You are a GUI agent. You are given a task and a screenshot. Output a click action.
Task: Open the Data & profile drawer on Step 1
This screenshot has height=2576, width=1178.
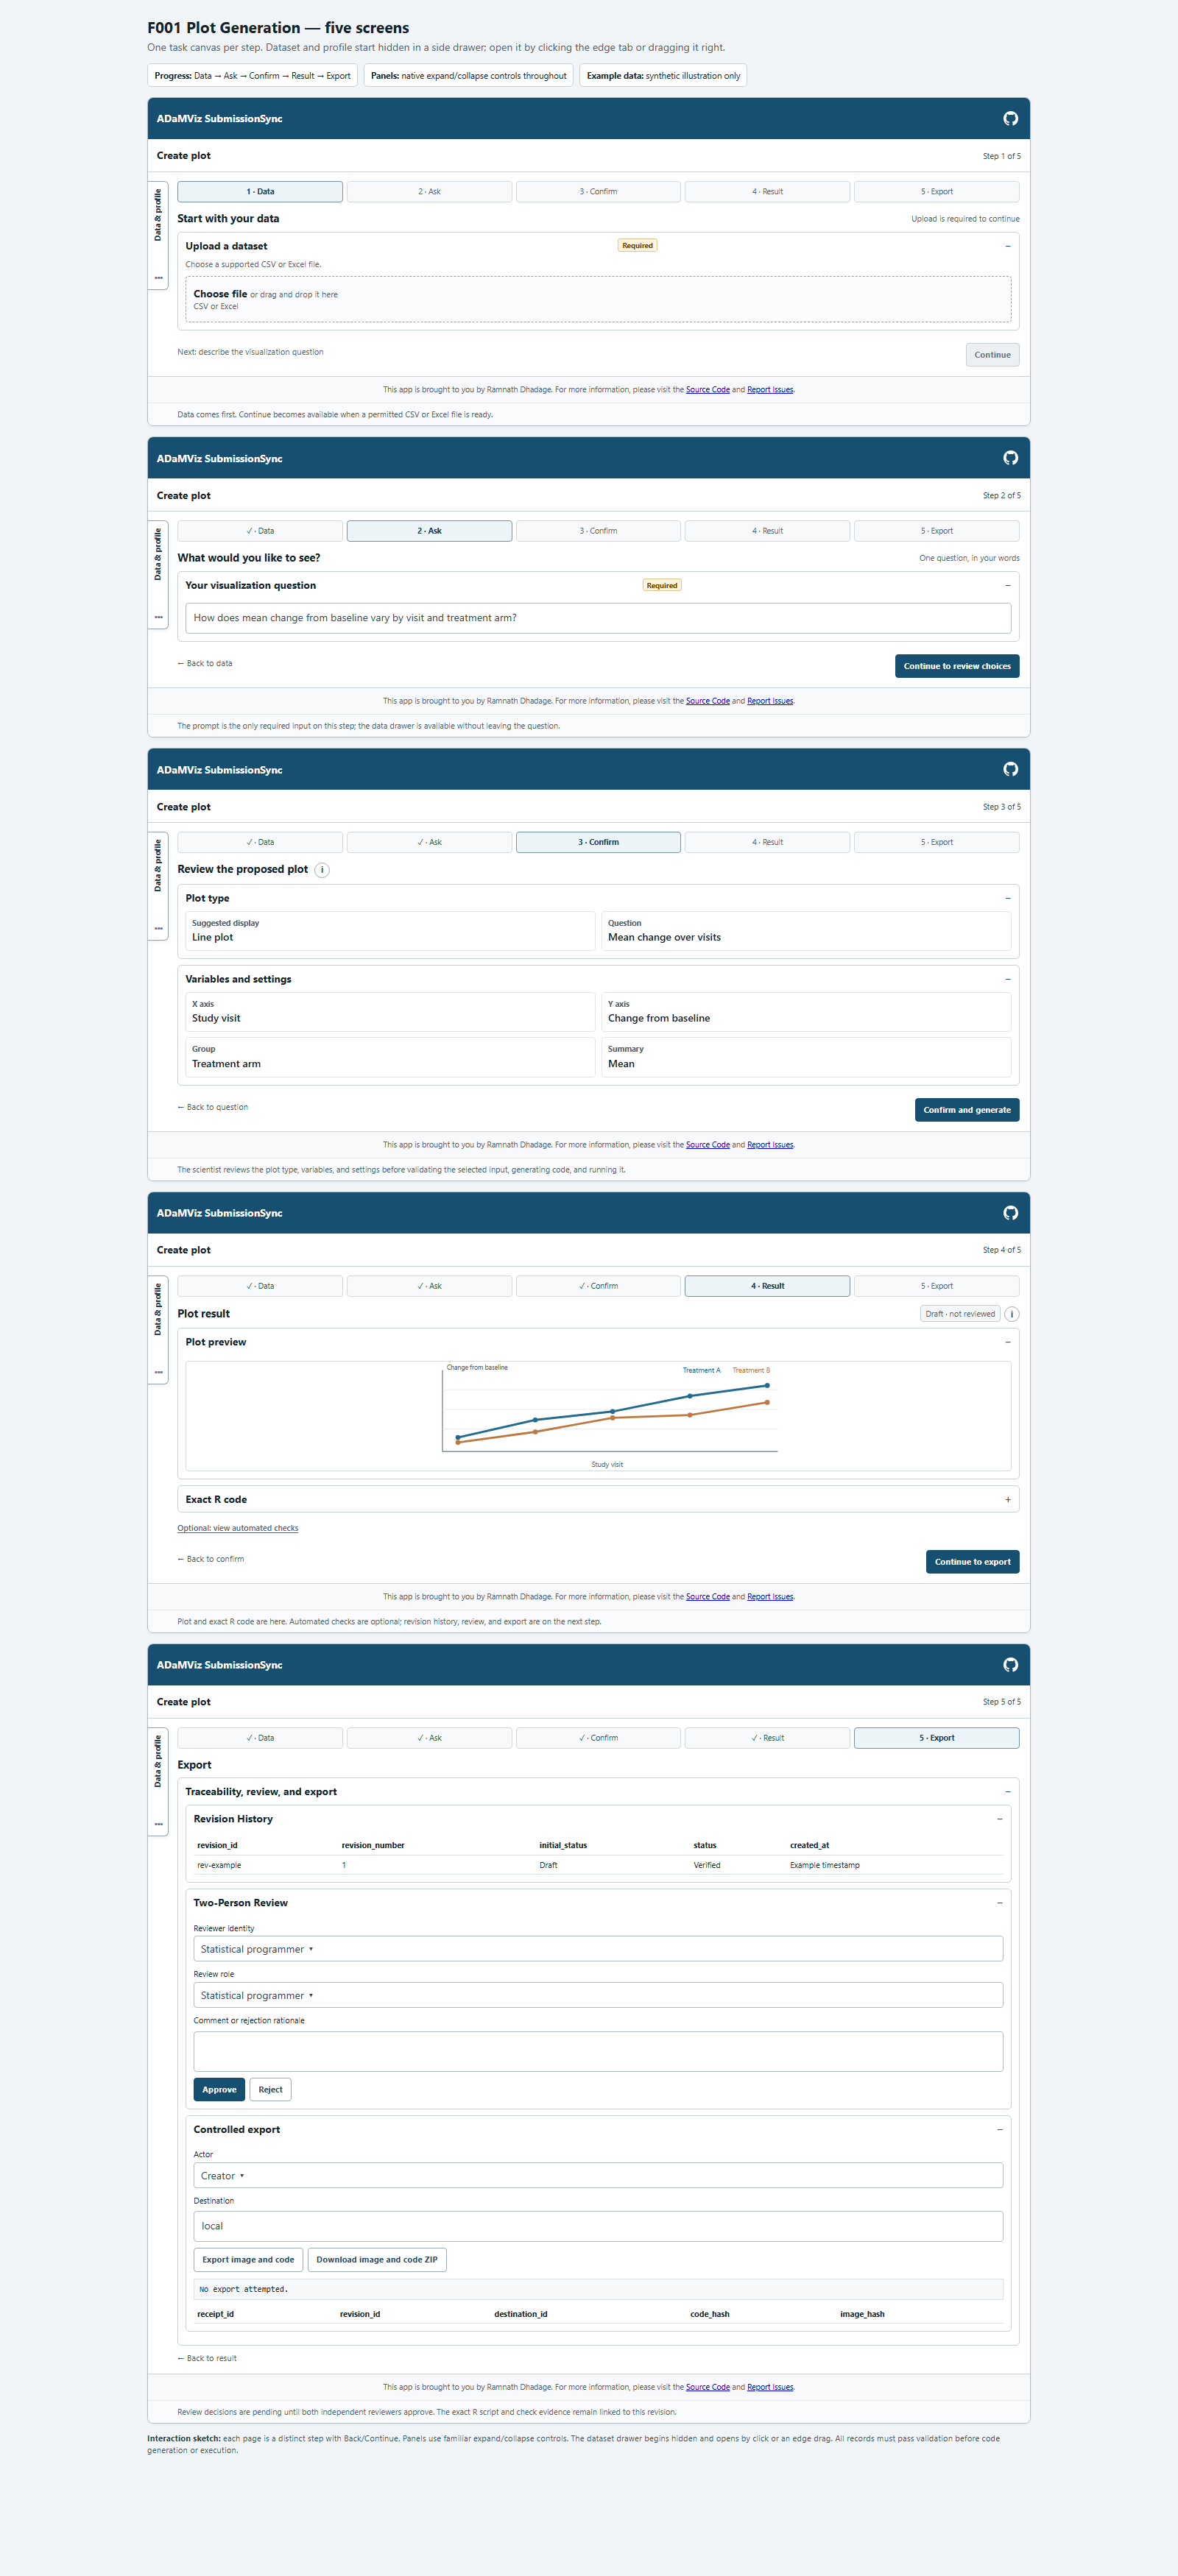click(158, 235)
